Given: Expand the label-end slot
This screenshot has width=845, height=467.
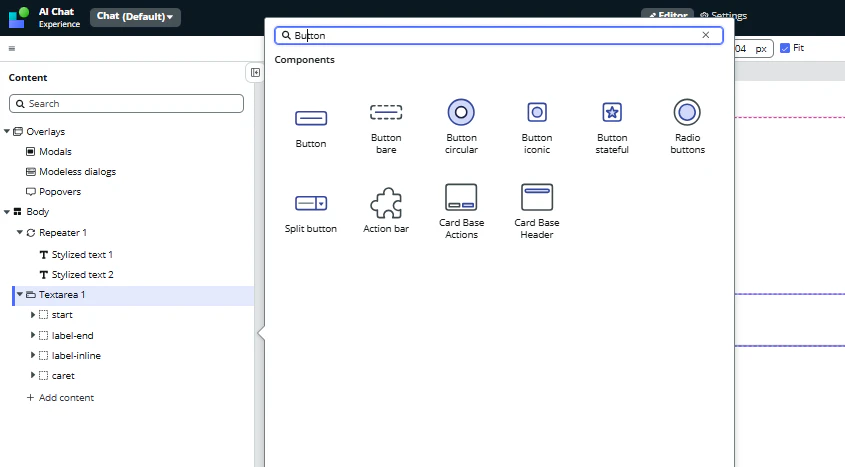Looking at the screenshot, I should click(32, 335).
